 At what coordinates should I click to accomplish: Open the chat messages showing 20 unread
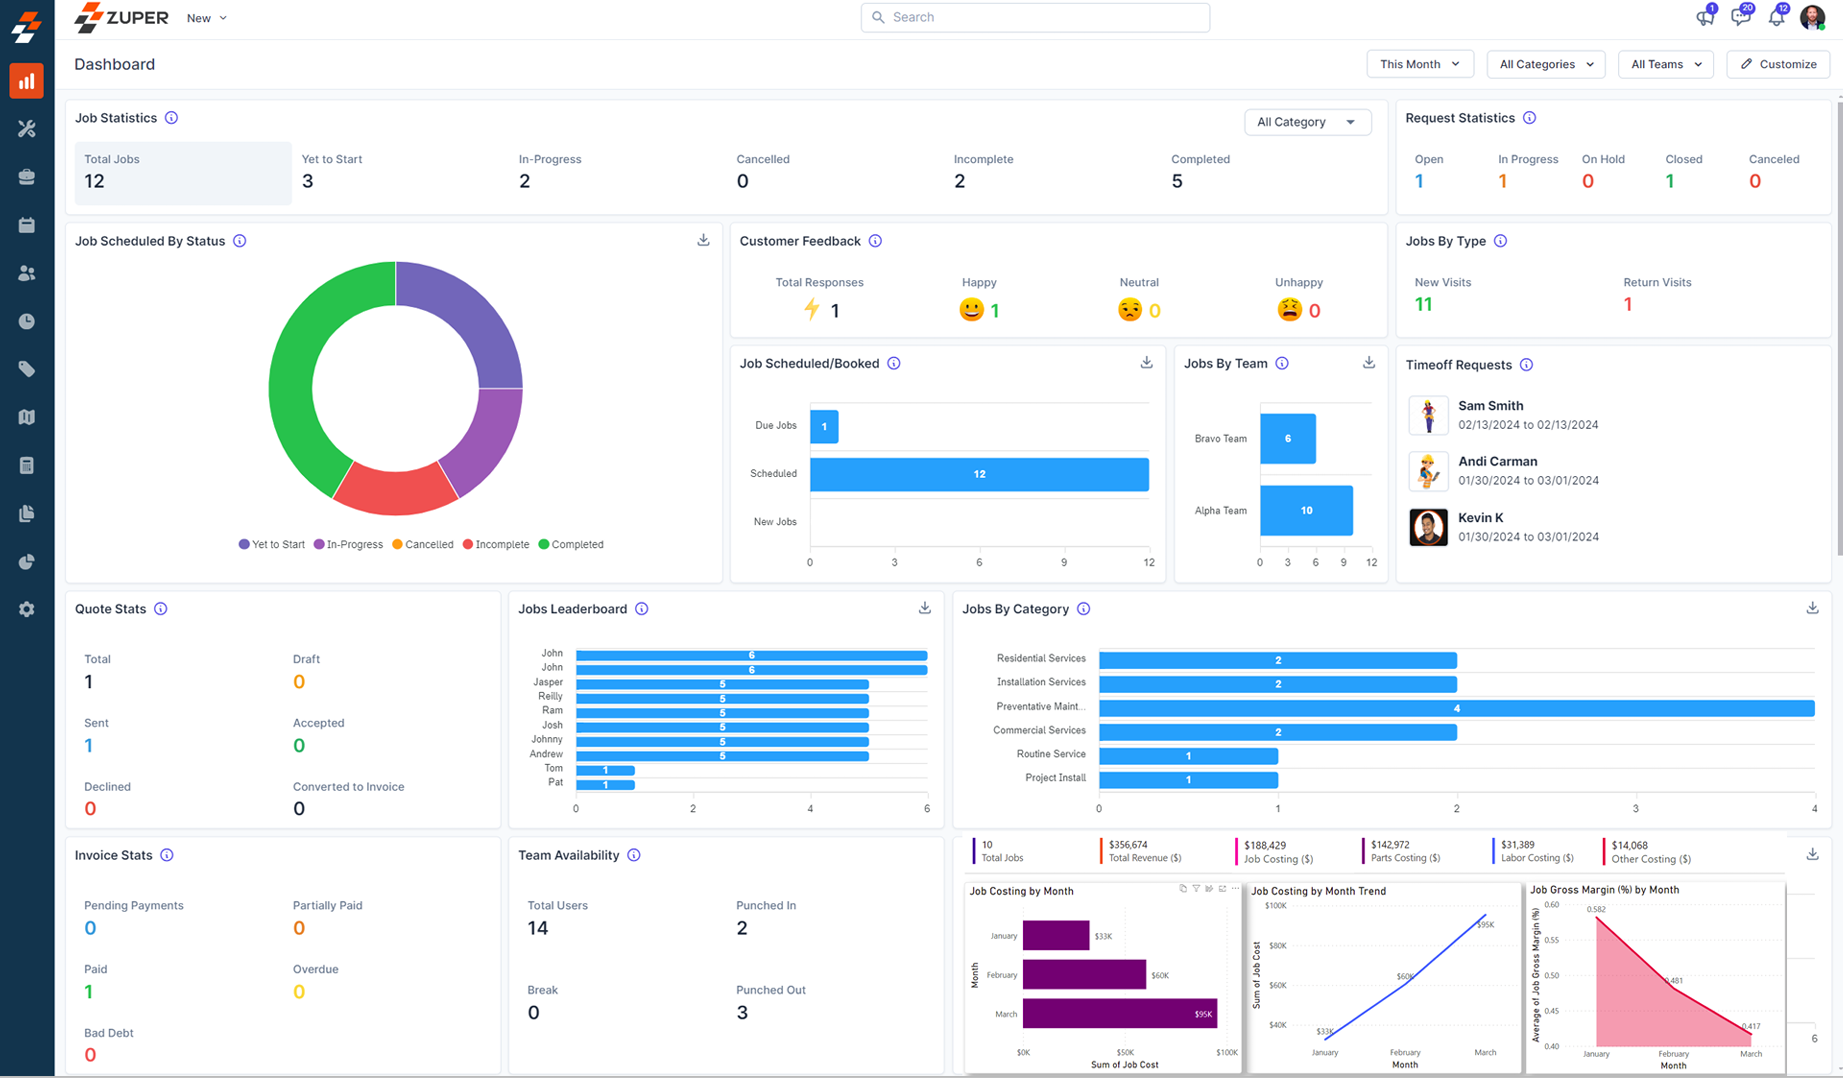pos(1740,17)
